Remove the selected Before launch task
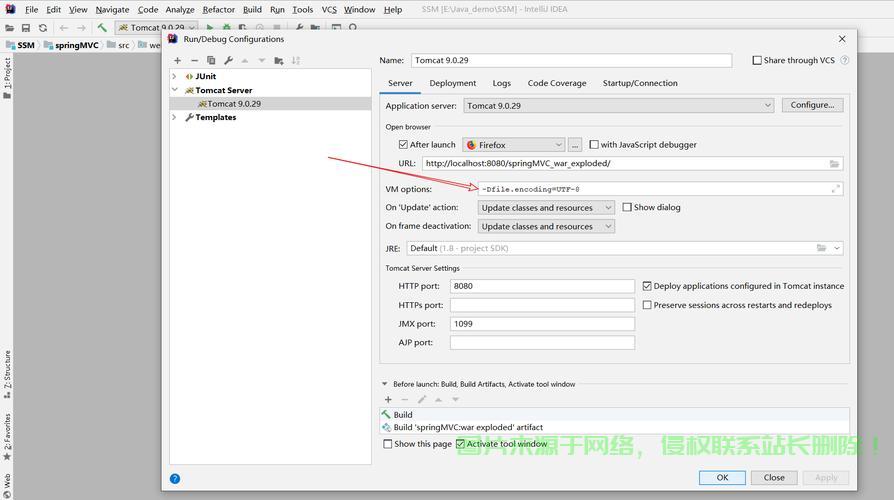 (x=405, y=400)
